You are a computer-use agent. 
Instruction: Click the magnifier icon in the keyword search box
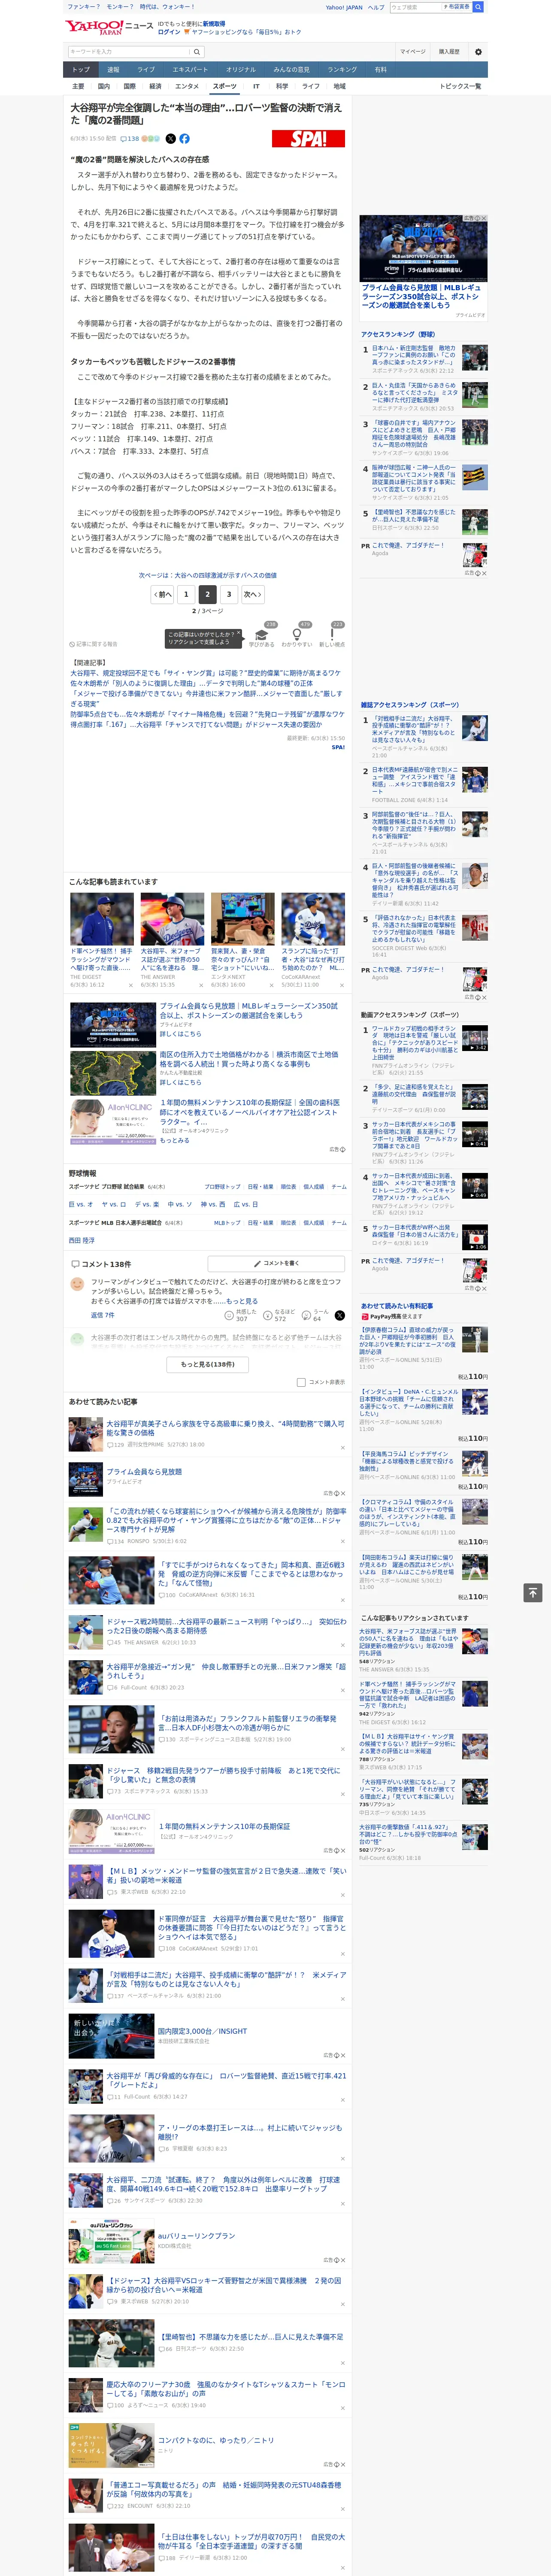click(x=197, y=51)
